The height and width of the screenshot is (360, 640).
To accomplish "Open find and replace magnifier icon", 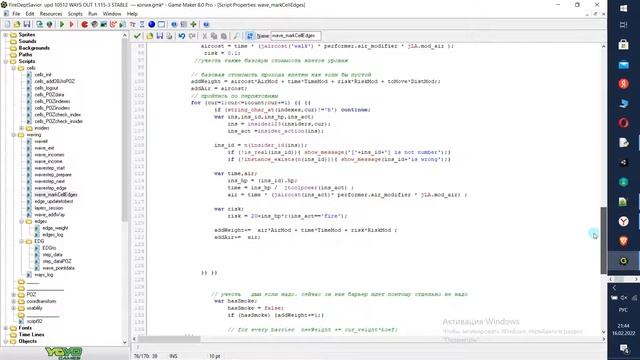I will 236,36.
